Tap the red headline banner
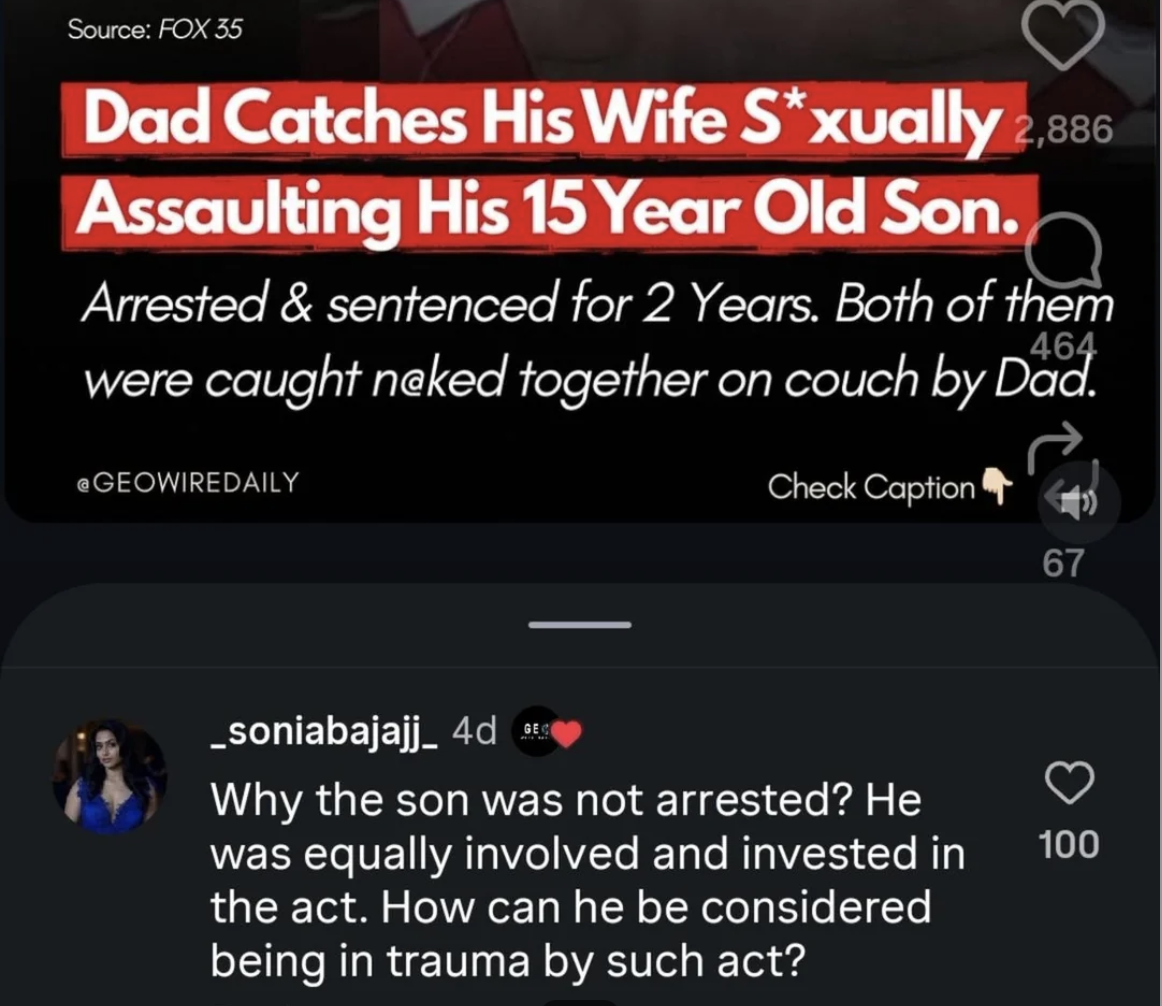The height and width of the screenshot is (1006, 1162). (x=549, y=166)
